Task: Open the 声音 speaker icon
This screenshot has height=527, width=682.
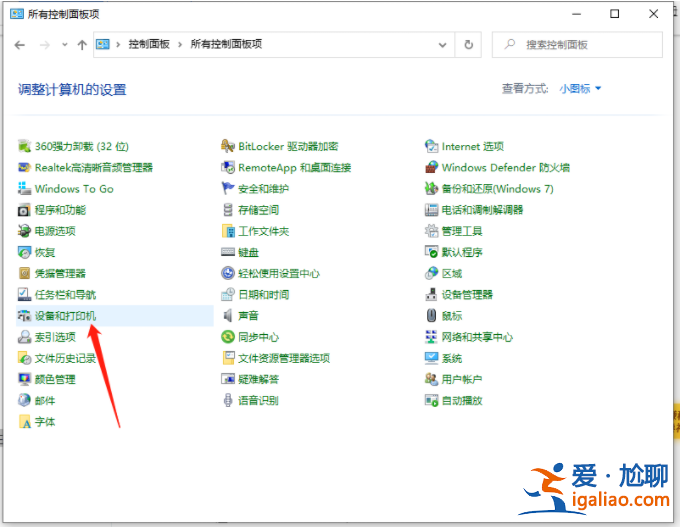Action: (x=228, y=316)
